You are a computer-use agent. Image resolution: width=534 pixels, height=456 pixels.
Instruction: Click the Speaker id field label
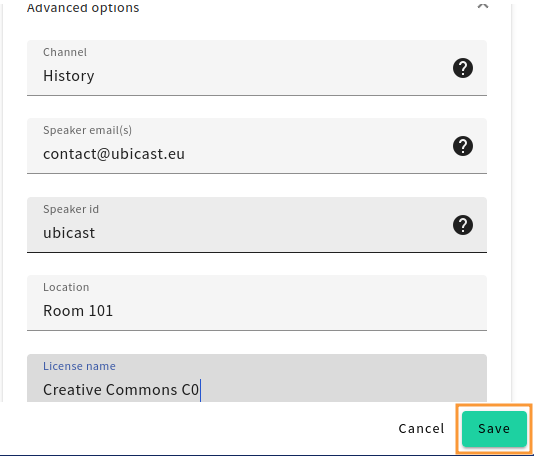coord(71,209)
